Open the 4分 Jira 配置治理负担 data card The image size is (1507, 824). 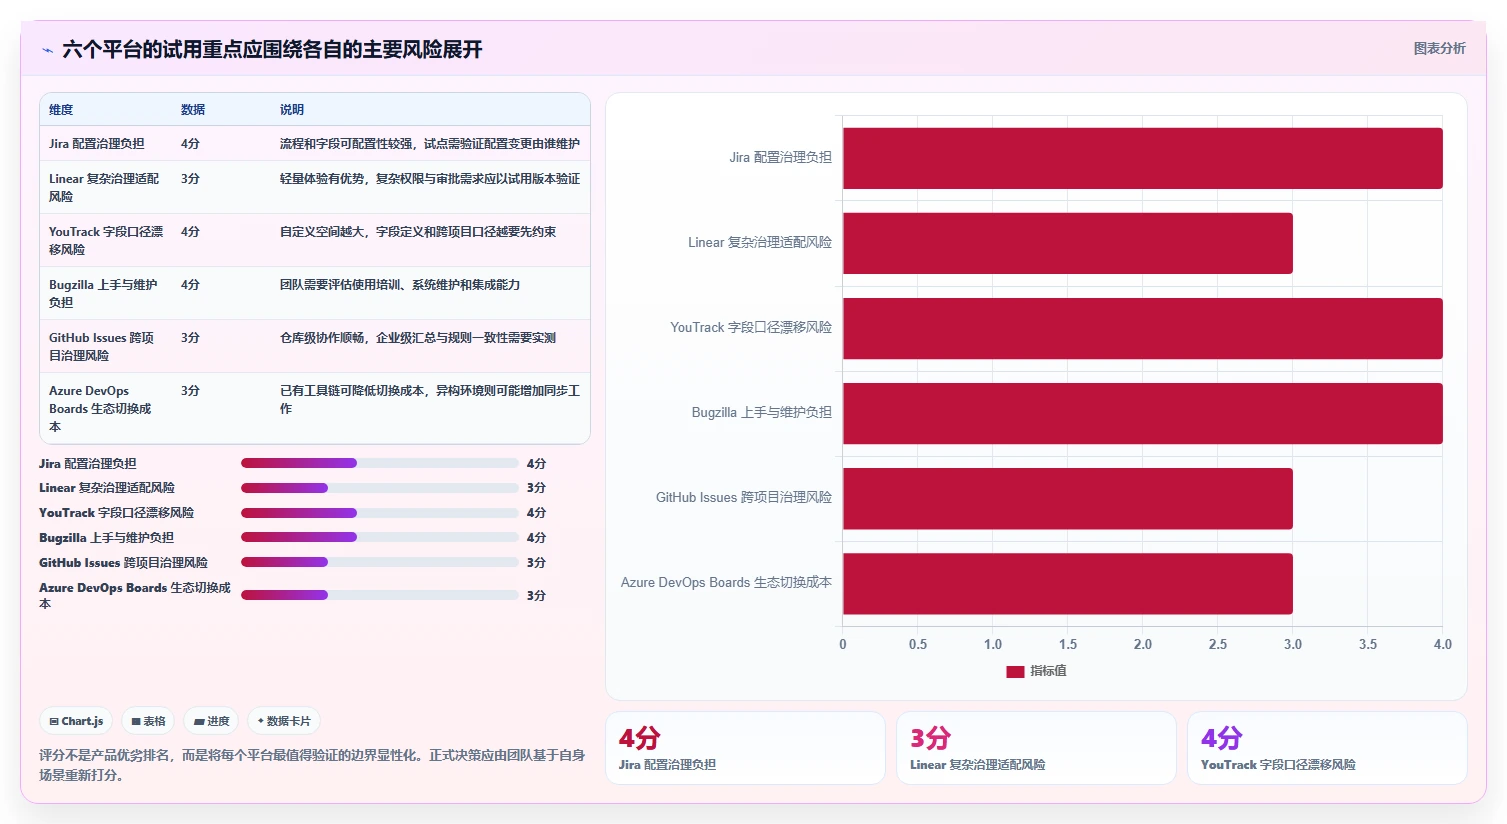tap(745, 748)
